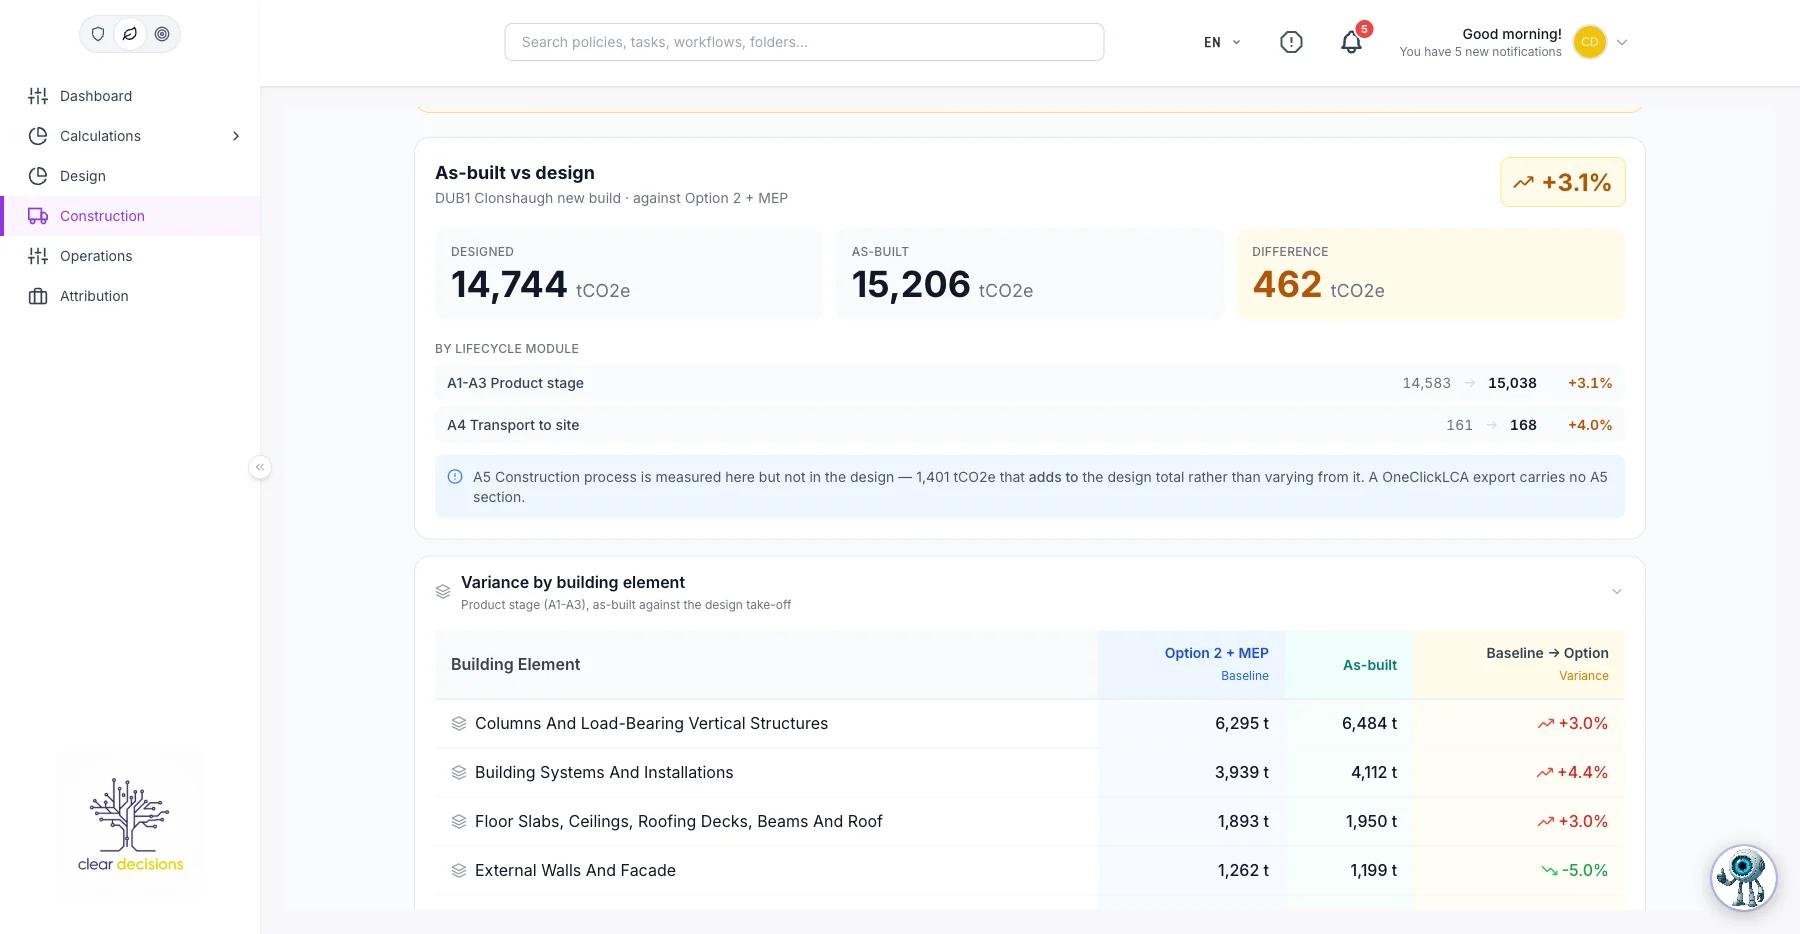Click the shield icon in the top-left switcher
This screenshot has height=934, width=1800.
pos(98,34)
